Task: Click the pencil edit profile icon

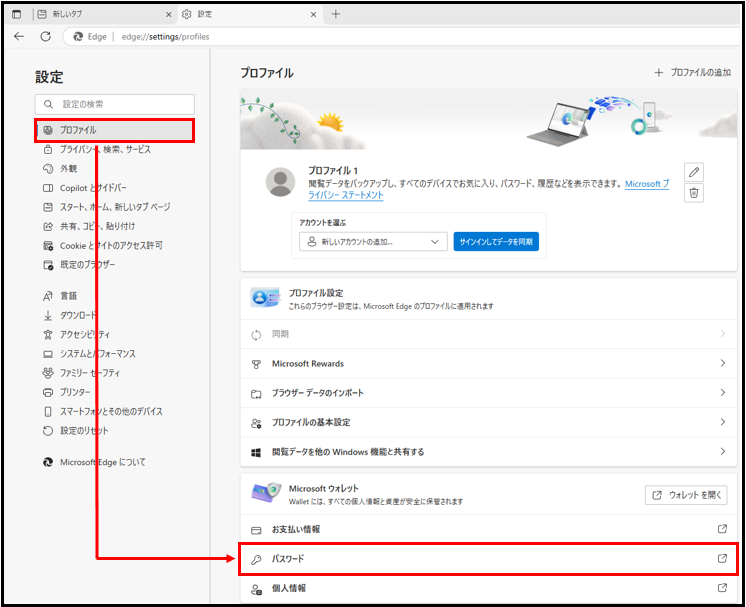Action: tap(694, 172)
